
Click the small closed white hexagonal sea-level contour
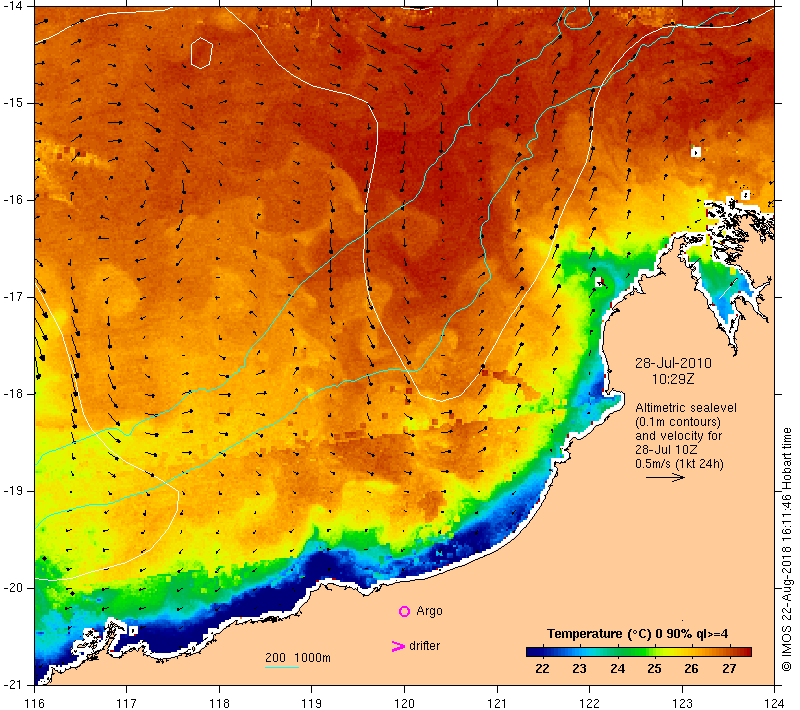coord(202,53)
